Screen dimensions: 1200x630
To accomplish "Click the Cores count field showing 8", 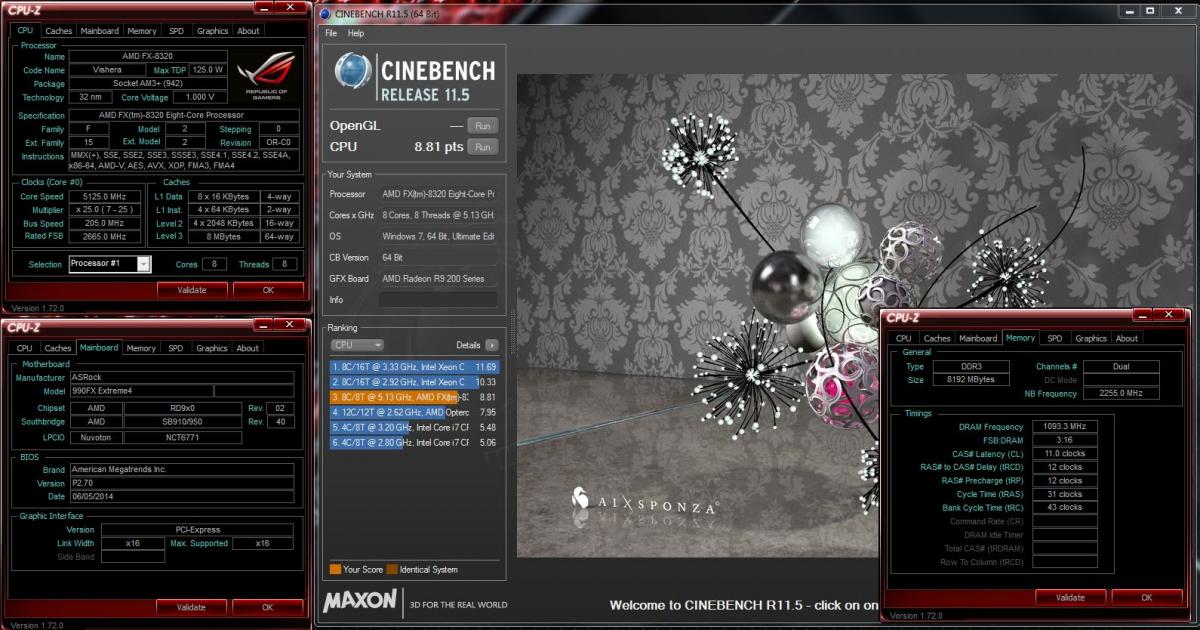I will click(213, 264).
